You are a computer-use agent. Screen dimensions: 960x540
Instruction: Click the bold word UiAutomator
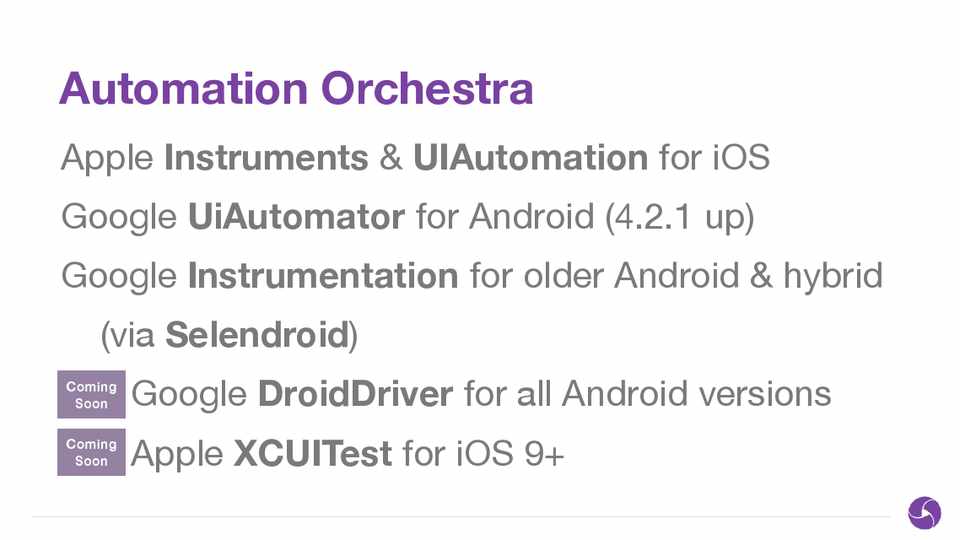click(296, 217)
